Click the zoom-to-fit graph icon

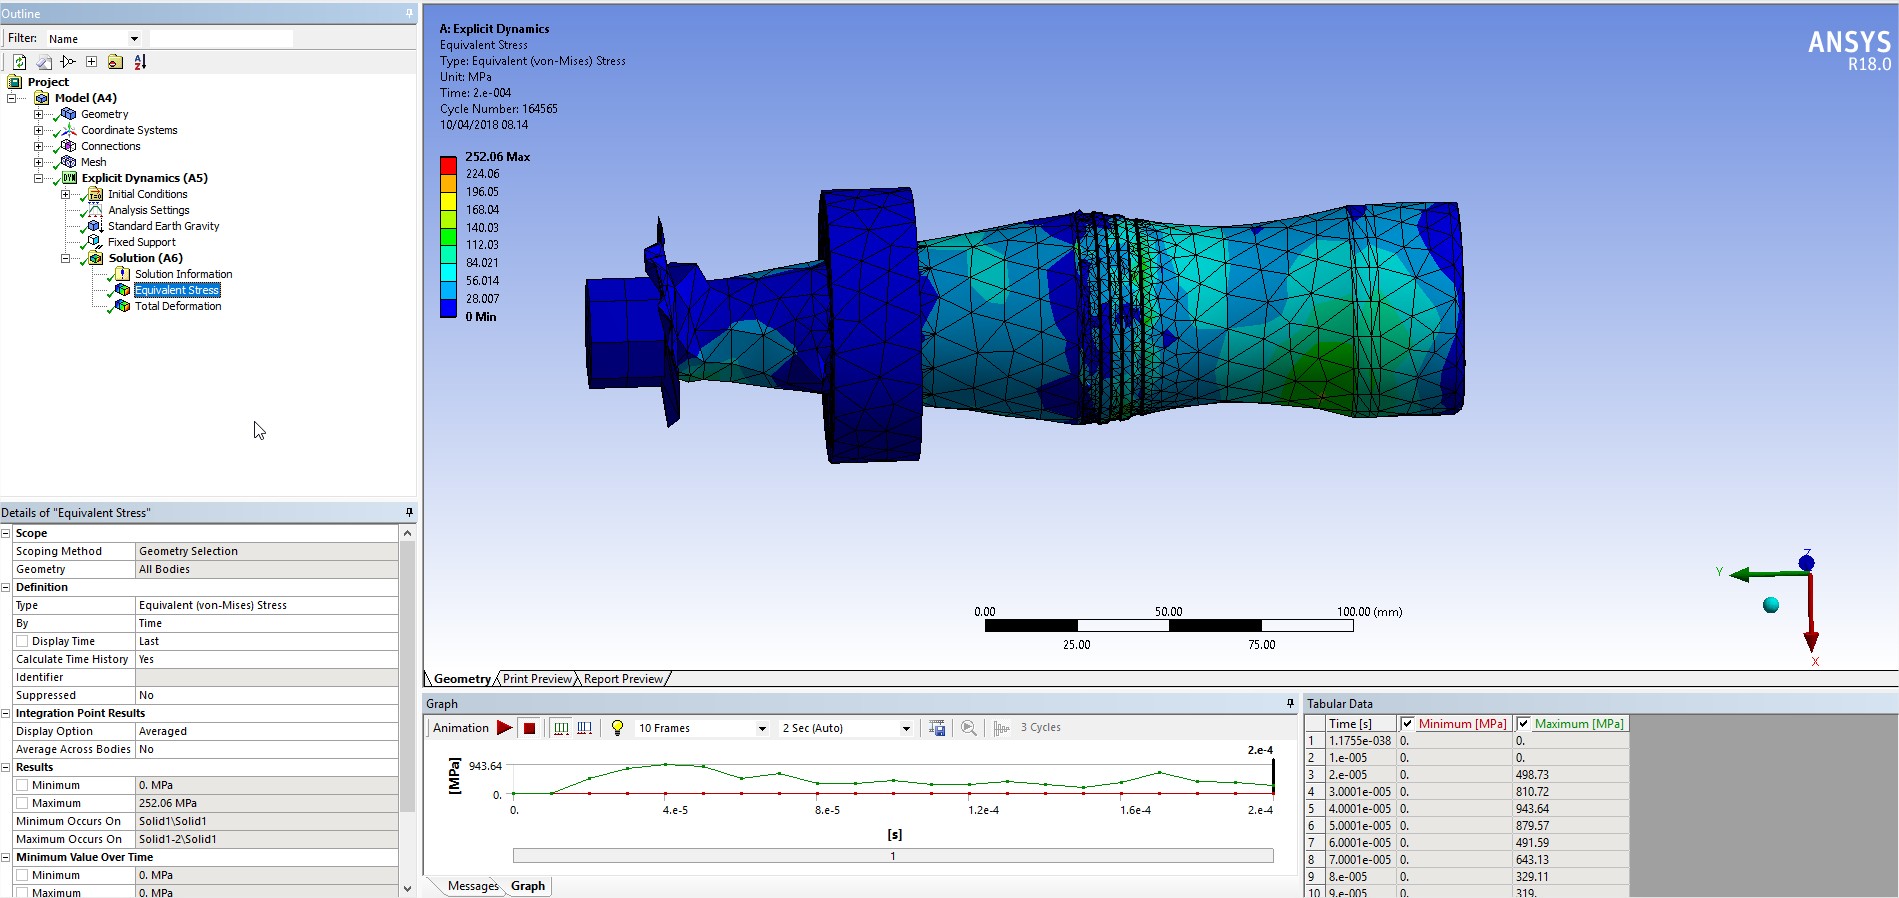[x=968, y=728]
